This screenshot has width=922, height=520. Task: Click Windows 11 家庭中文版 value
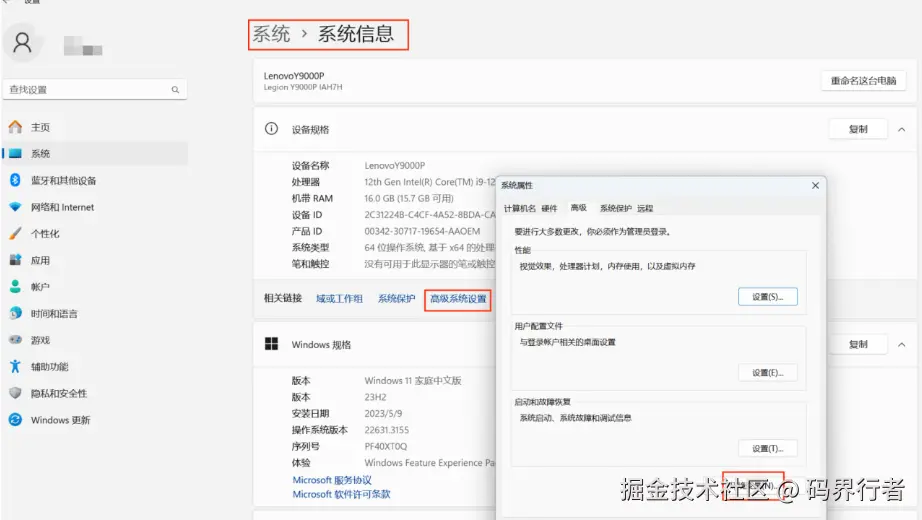(413, 381)
